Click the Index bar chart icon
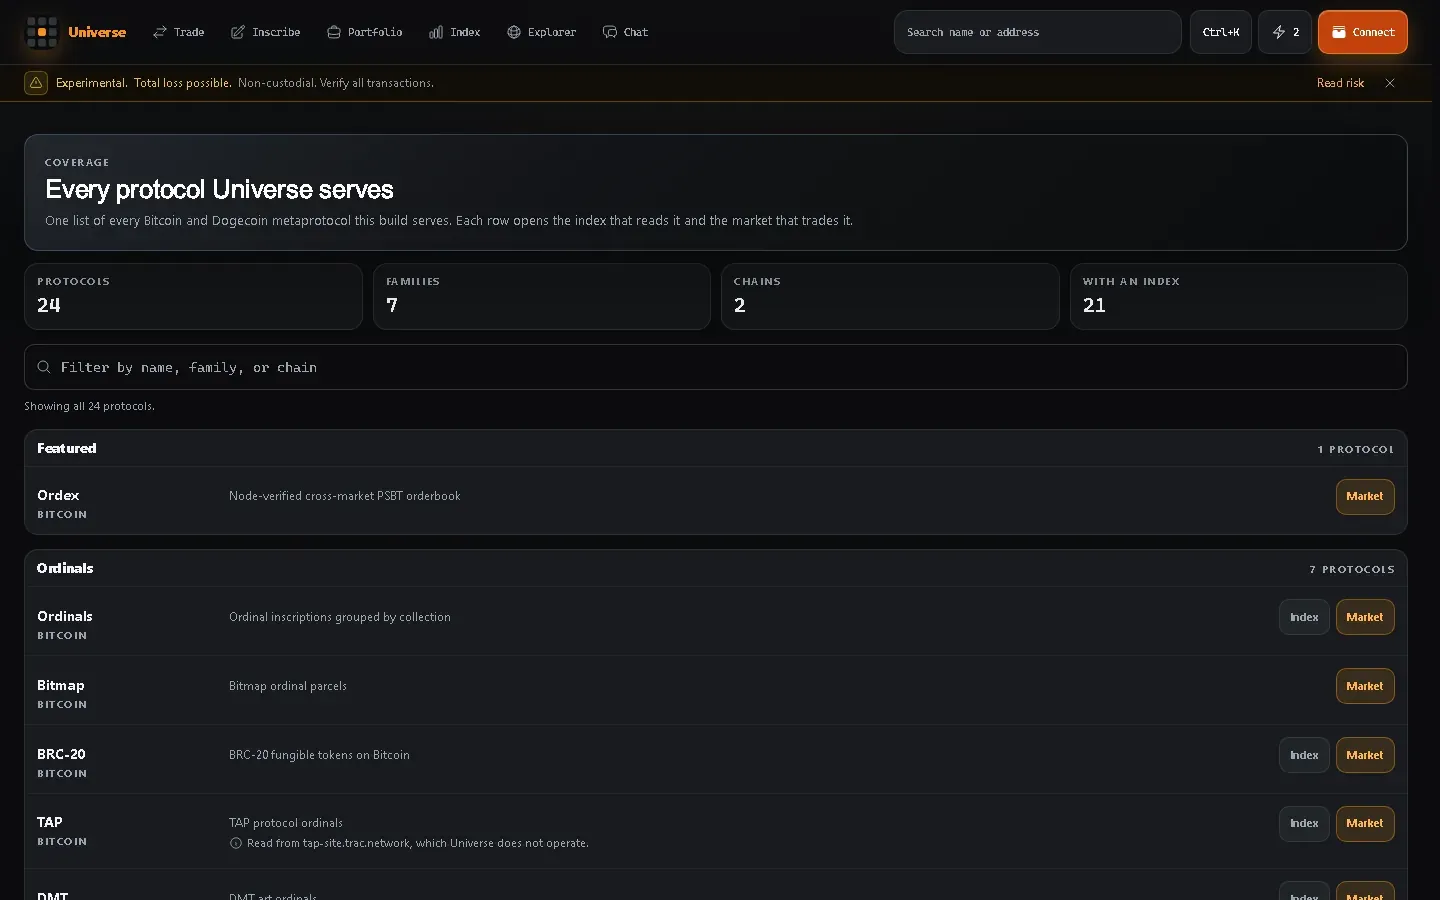Image resolution: width=1440 pixels, height=900 pixels. [x=436, y=32]
